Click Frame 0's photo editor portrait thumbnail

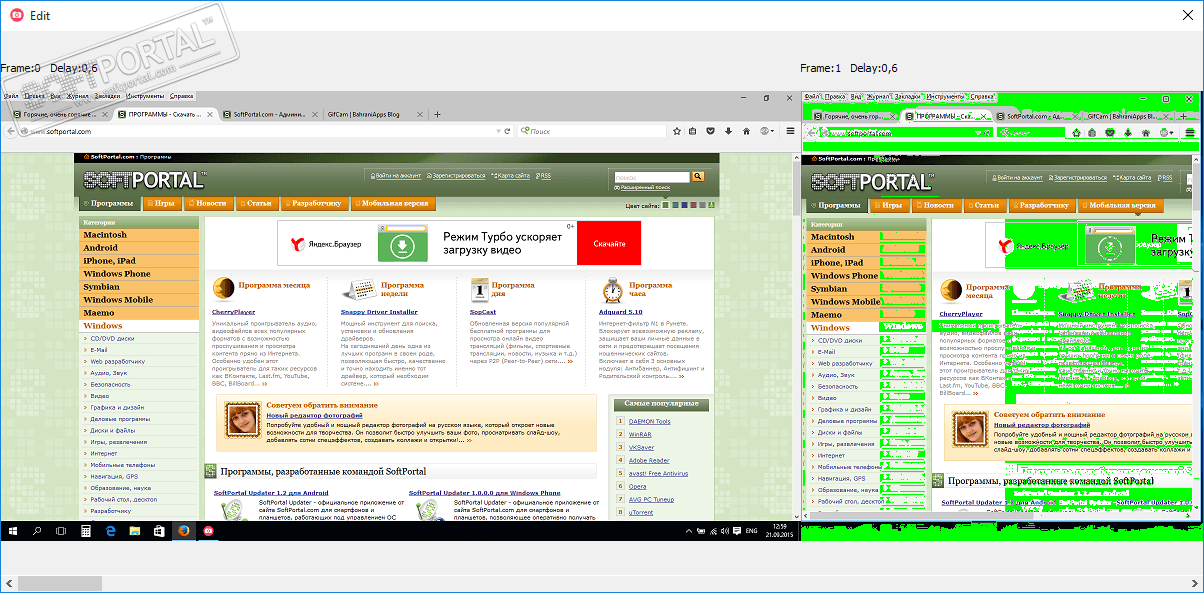(244, 422)
